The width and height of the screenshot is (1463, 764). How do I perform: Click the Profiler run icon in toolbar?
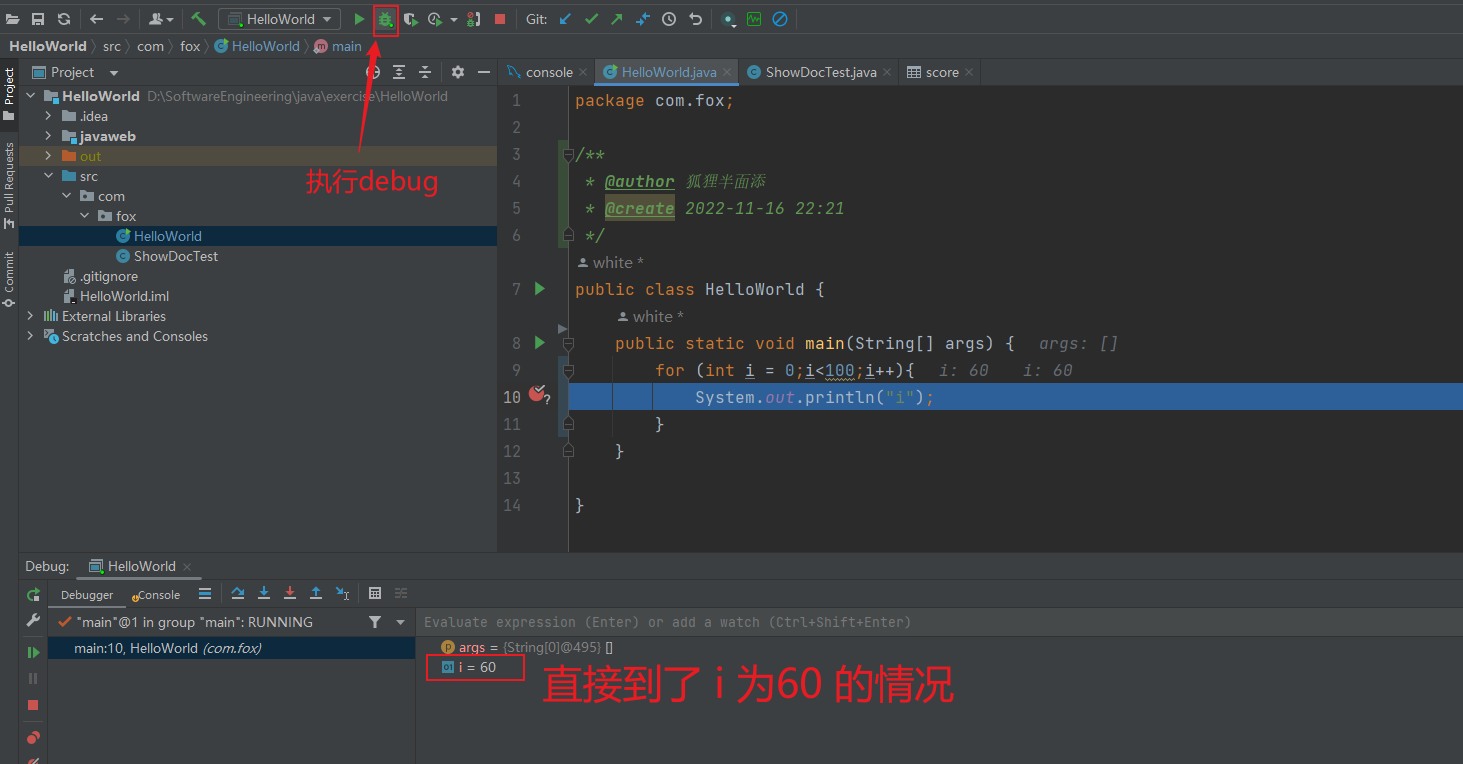pyautogui.click(x=435, y=19)
